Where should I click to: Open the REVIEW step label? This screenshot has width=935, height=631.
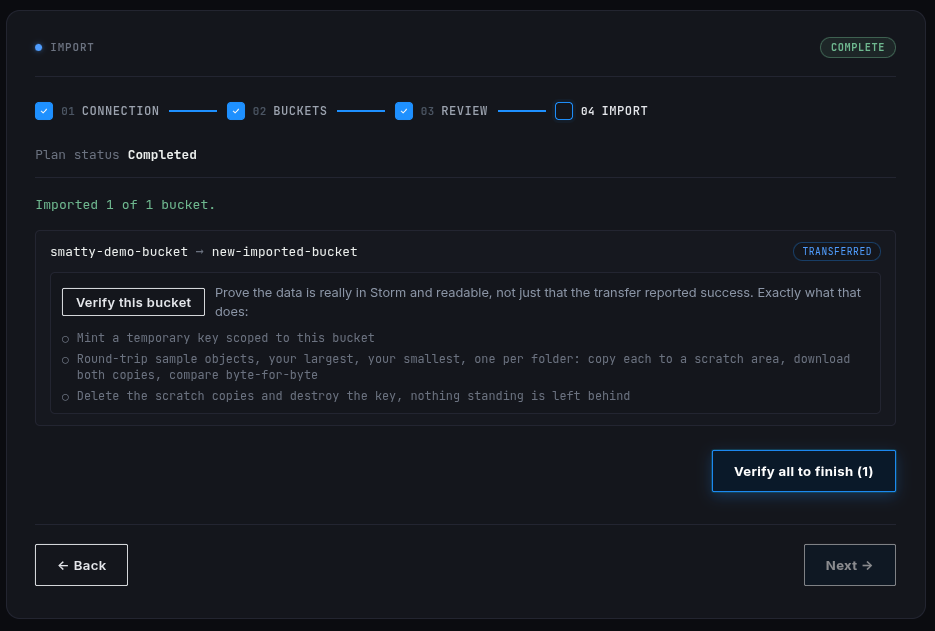click(x=465, y=111)
